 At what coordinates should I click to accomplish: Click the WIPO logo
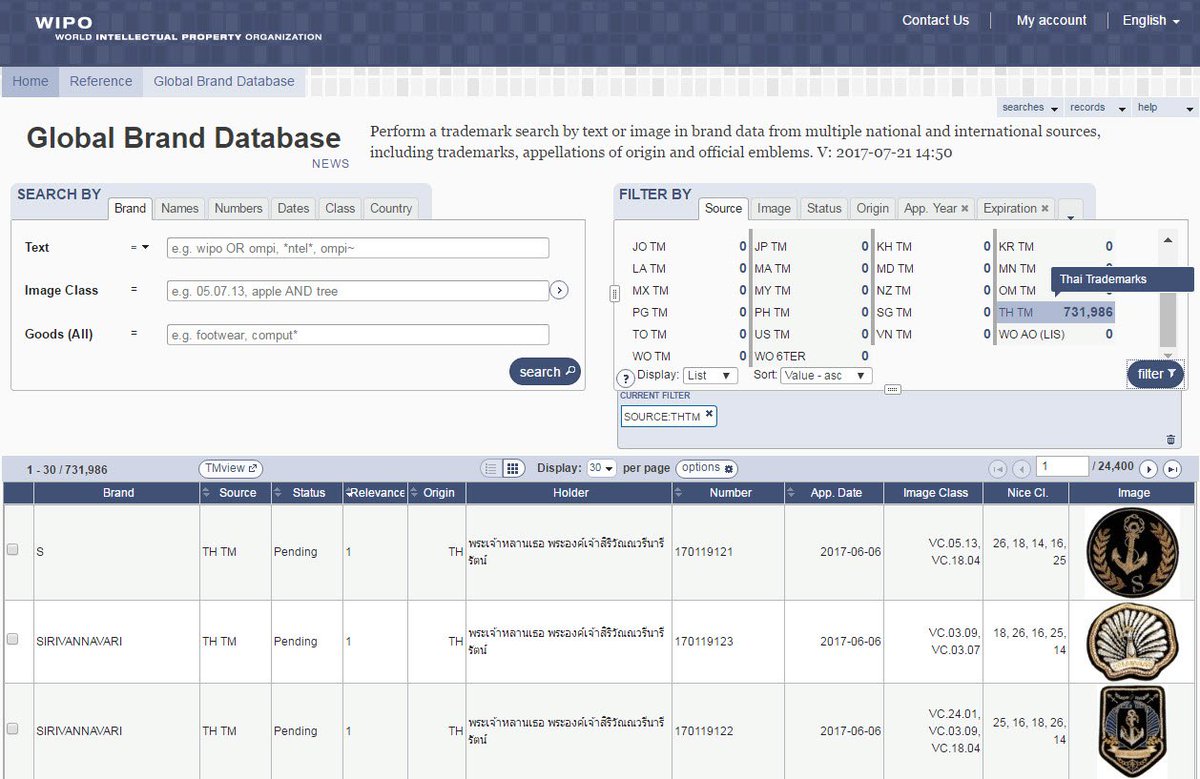click(178, 27)
